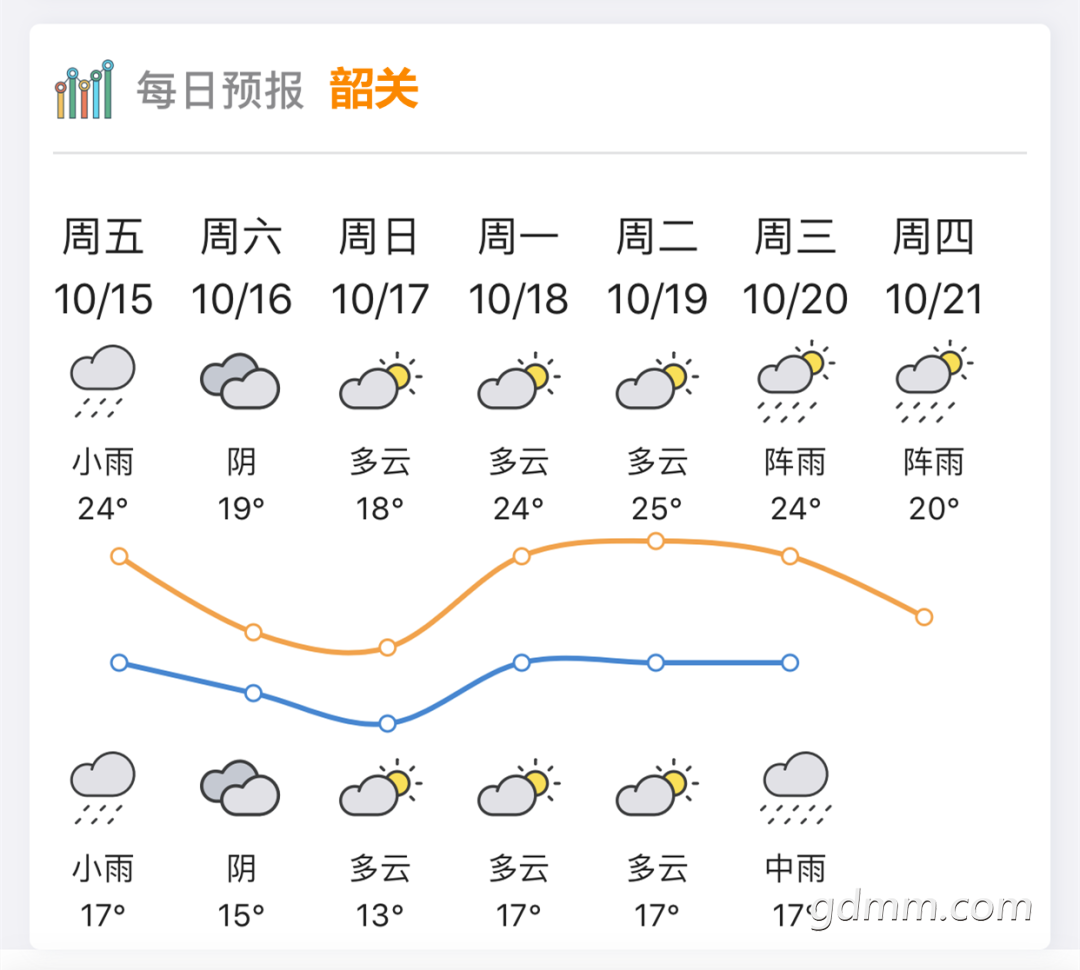Click the daytime shower icon for 10/21
This screenshot has width=1080, height=970.
934,381
